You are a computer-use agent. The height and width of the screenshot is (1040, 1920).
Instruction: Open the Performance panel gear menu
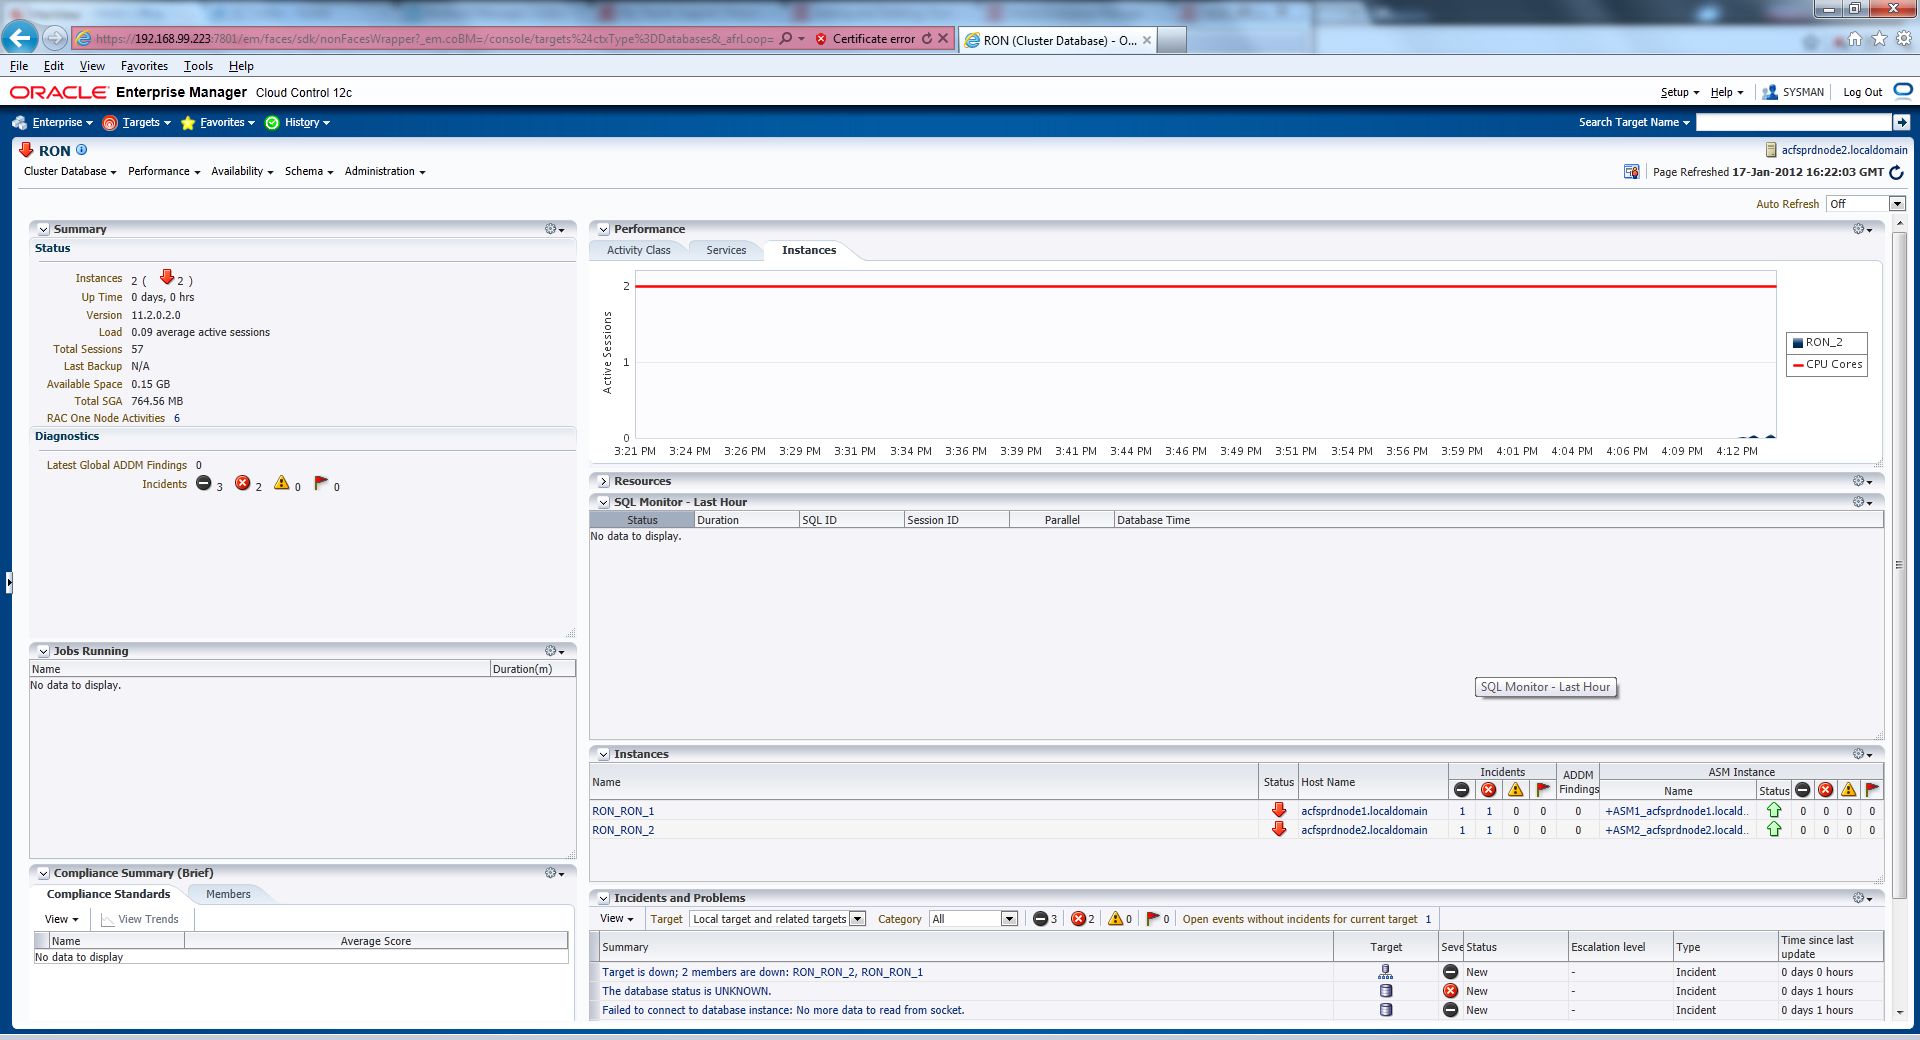point(1861,229)
